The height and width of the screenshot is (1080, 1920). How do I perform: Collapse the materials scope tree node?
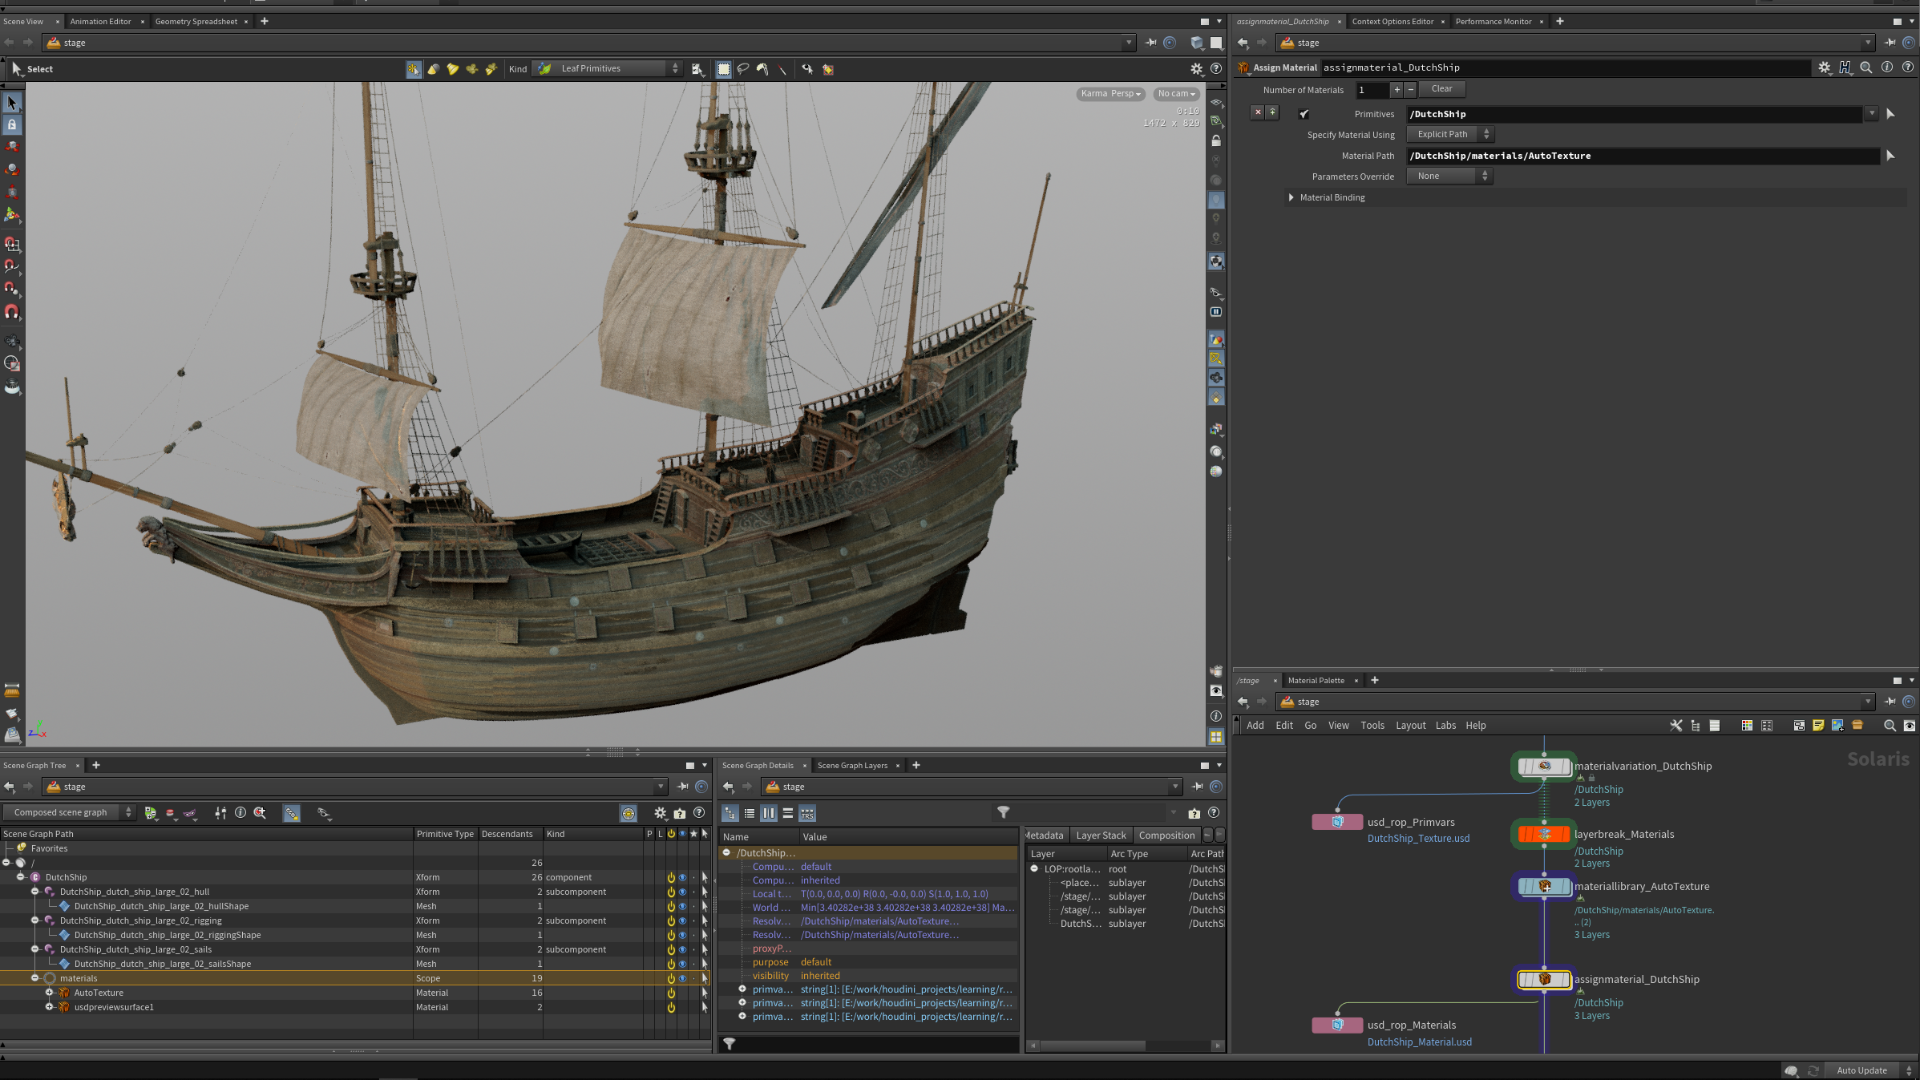click(35, 979)
